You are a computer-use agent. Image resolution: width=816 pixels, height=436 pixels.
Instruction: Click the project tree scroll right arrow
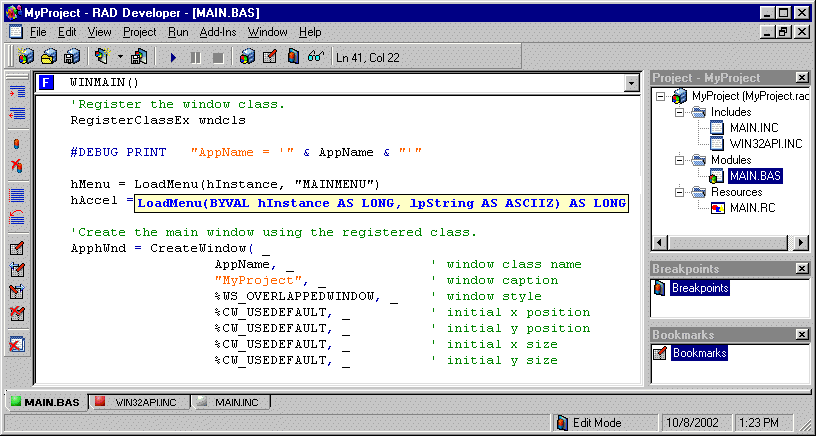[802, 242]
